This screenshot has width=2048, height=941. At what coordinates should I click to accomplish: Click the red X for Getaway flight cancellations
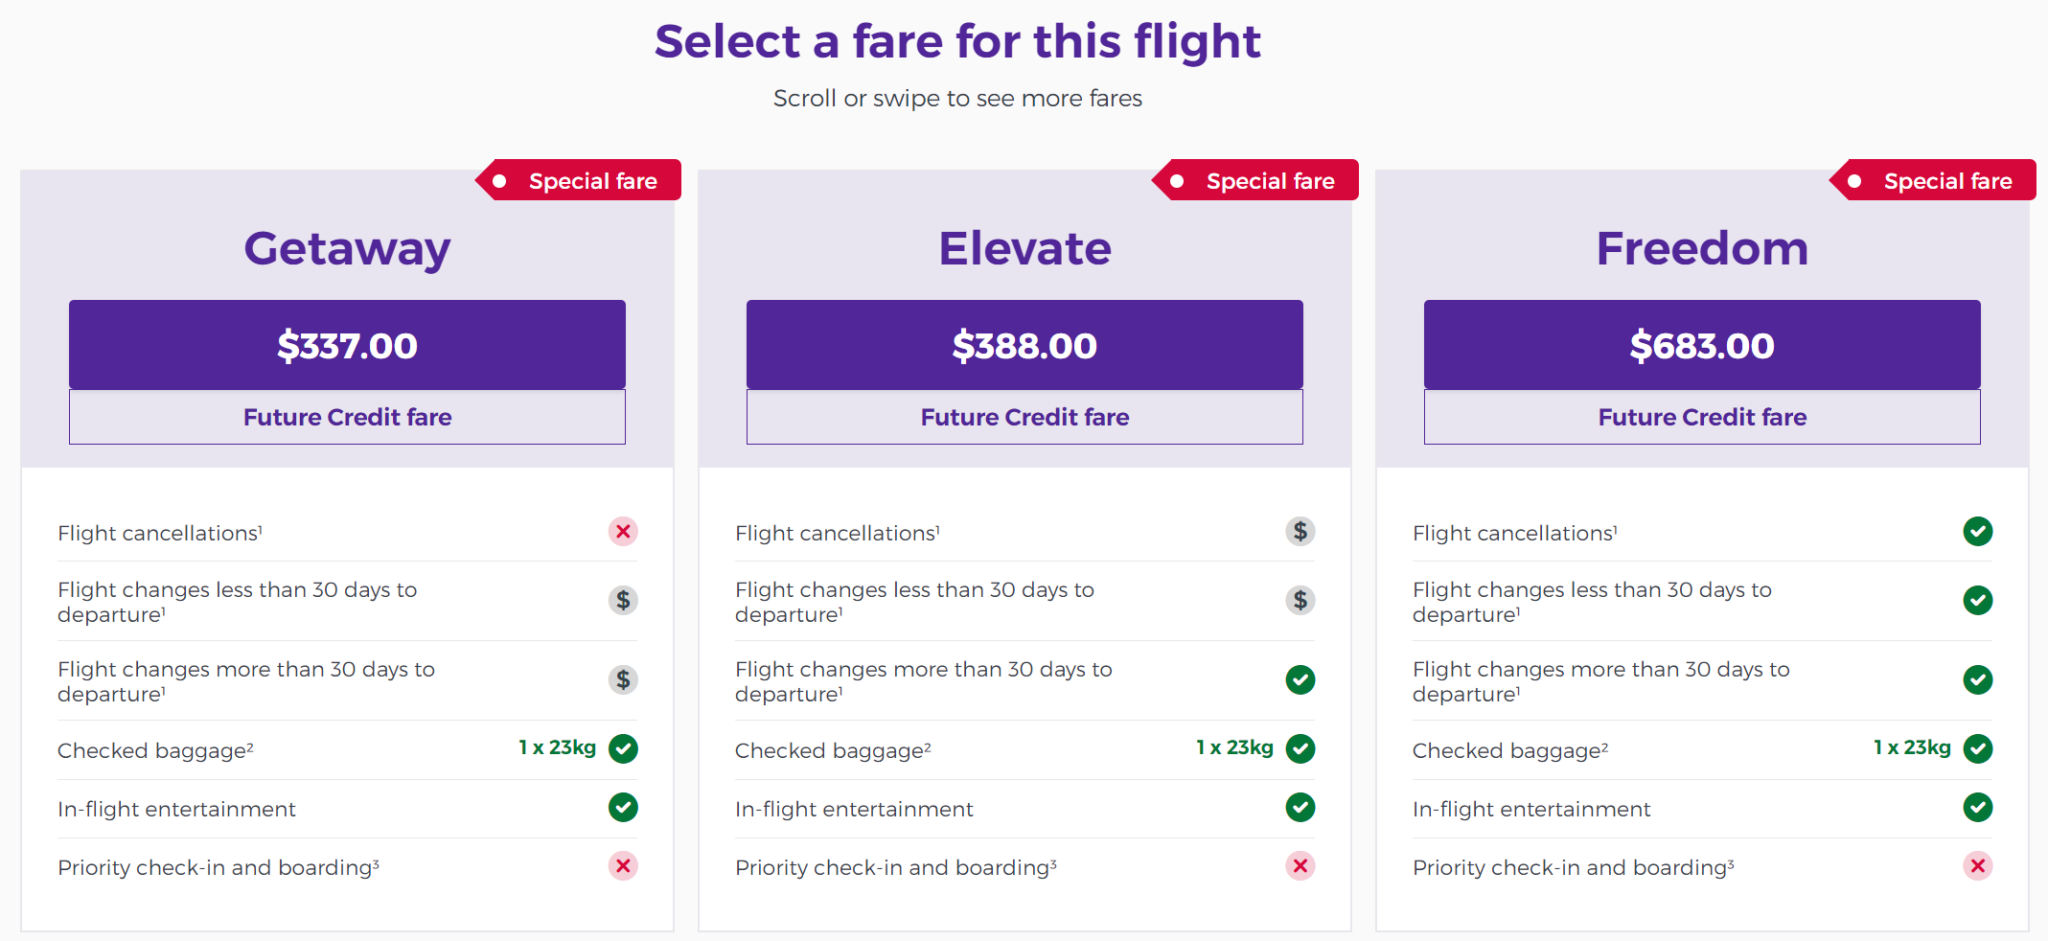[622, 532]
